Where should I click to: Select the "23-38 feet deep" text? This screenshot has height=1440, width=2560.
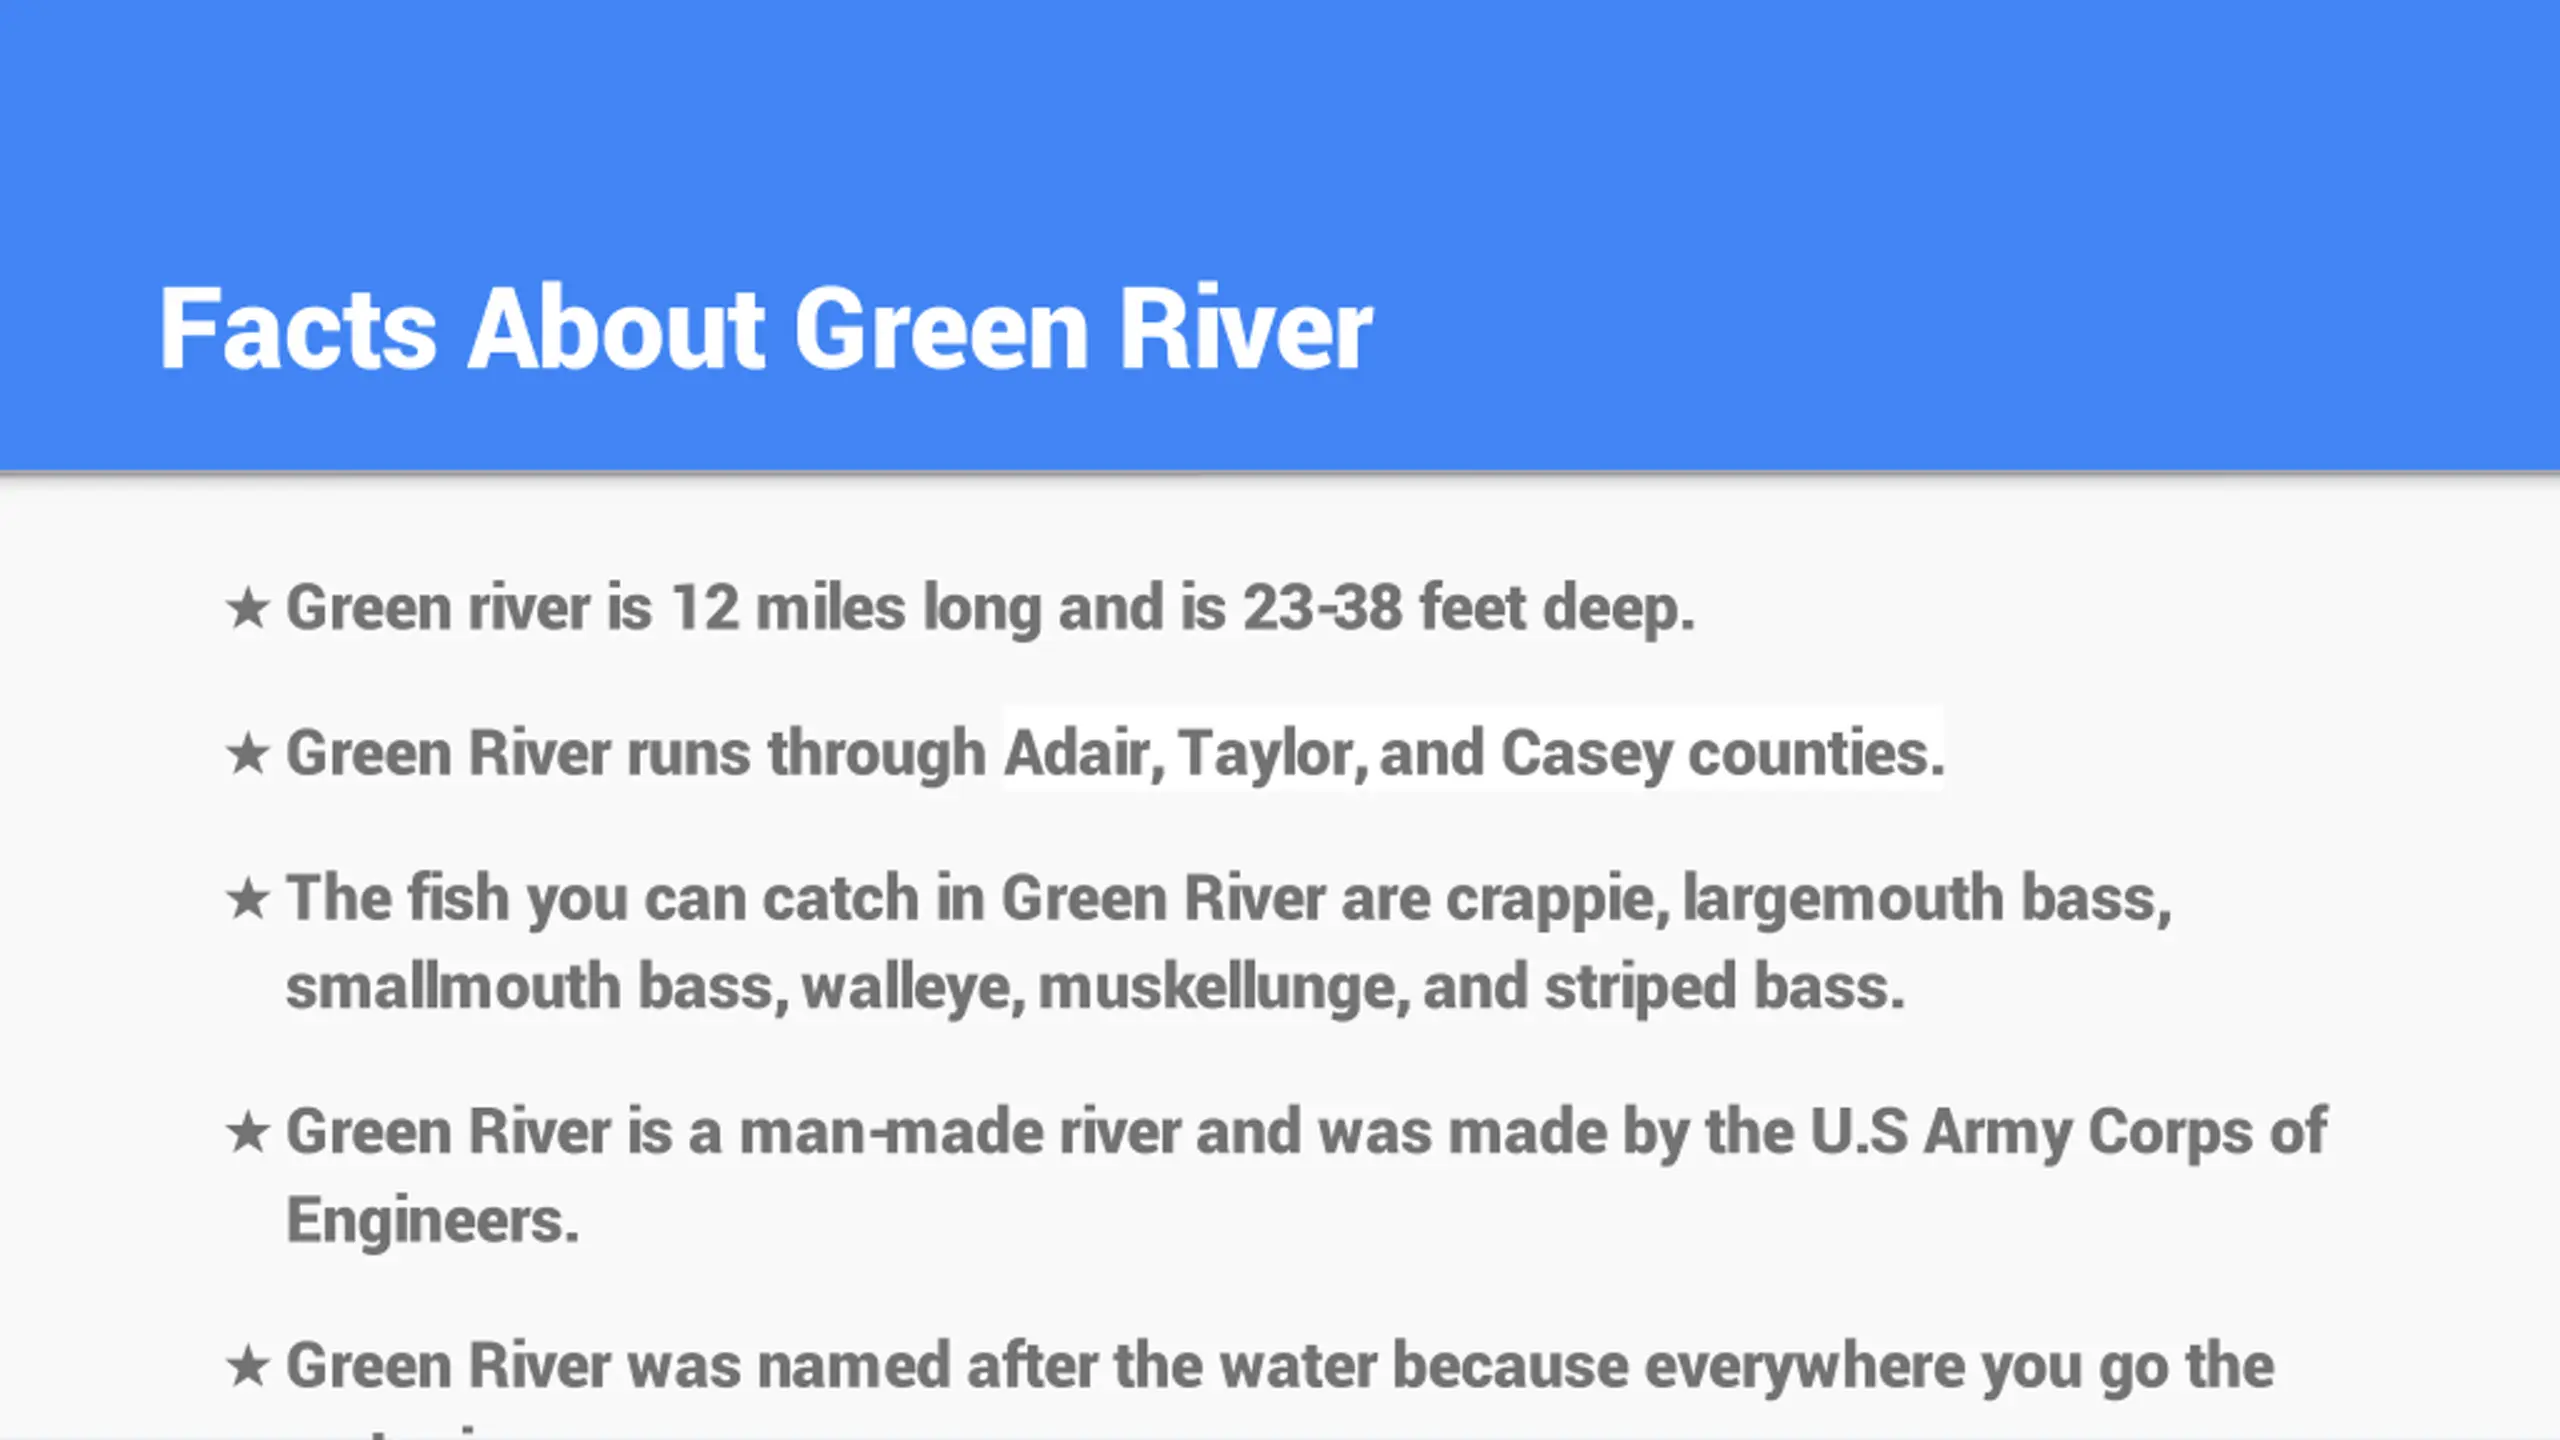[x=1469, y=607]
